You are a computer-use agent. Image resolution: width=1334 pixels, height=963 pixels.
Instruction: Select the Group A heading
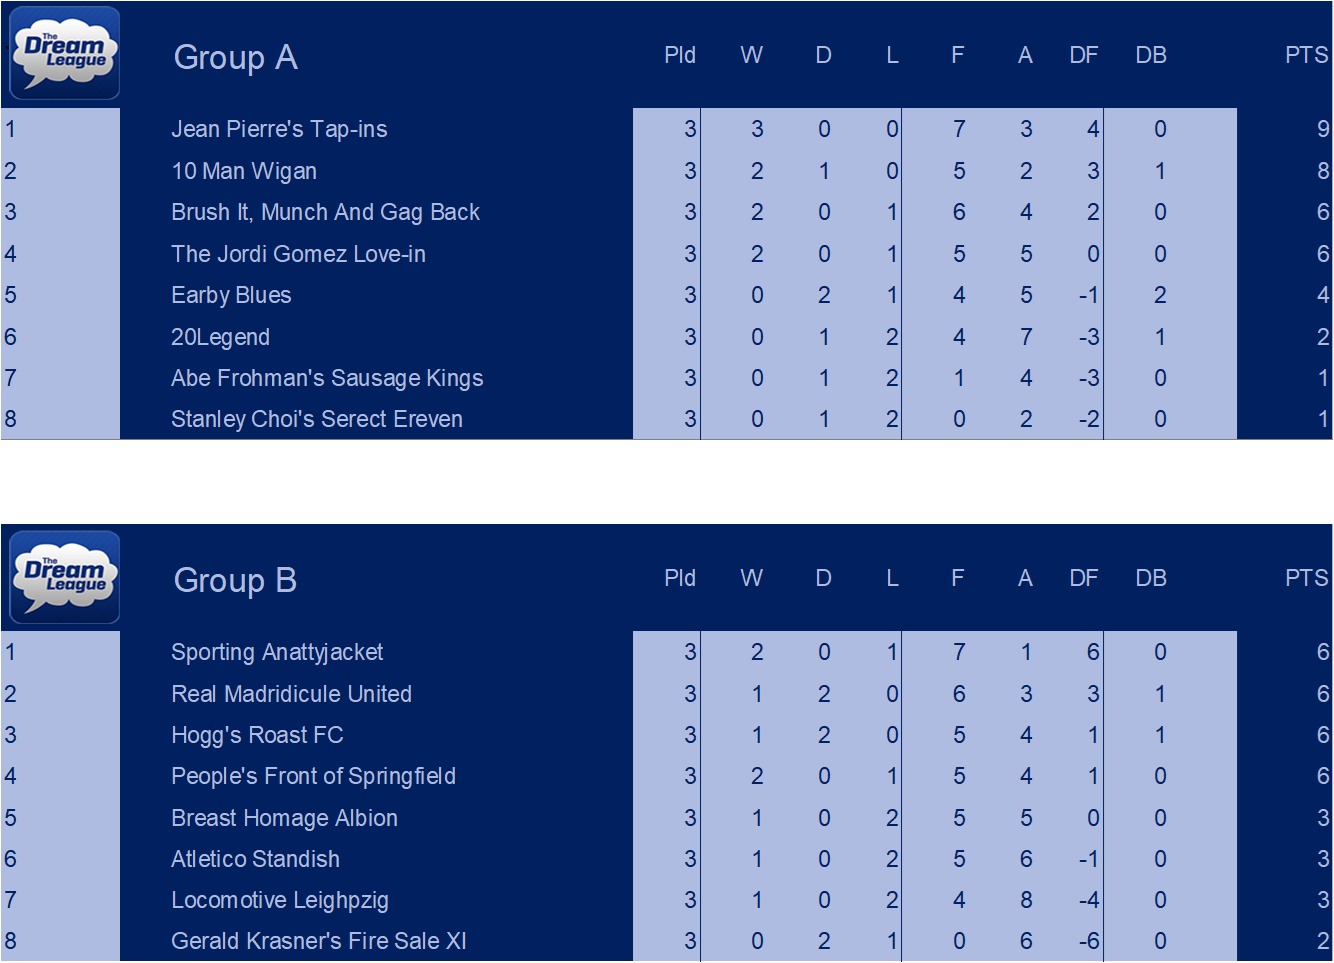click(x=236, y=57)
